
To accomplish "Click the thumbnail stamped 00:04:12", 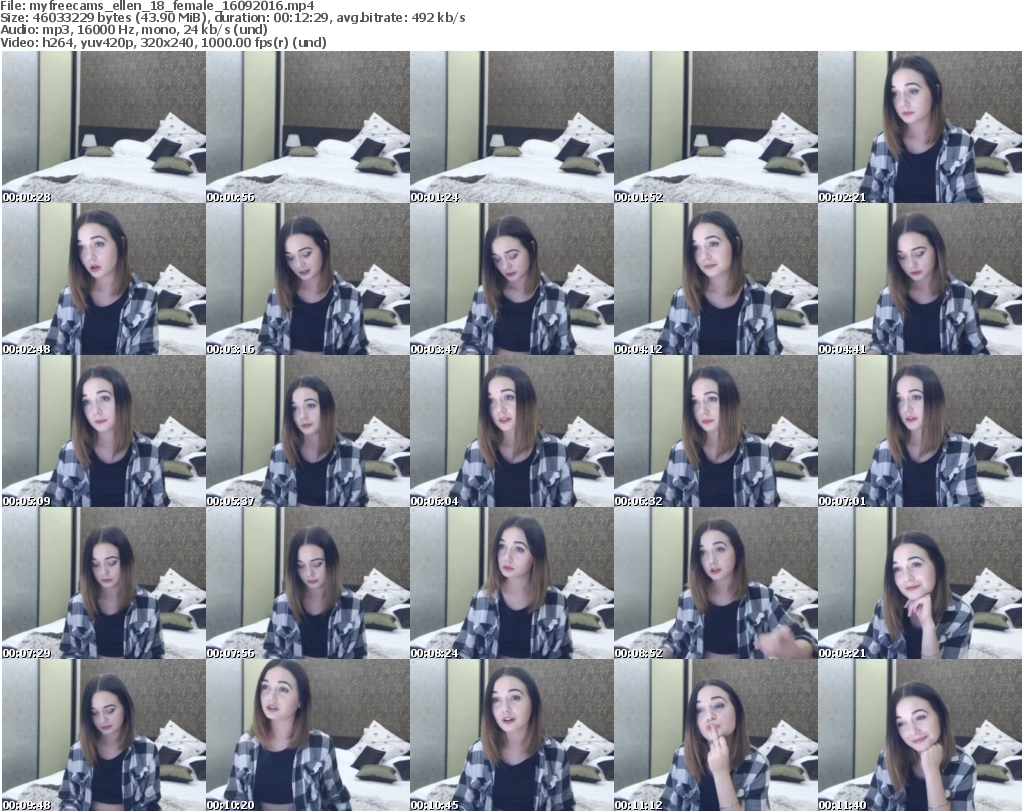I will coord(715,280).
